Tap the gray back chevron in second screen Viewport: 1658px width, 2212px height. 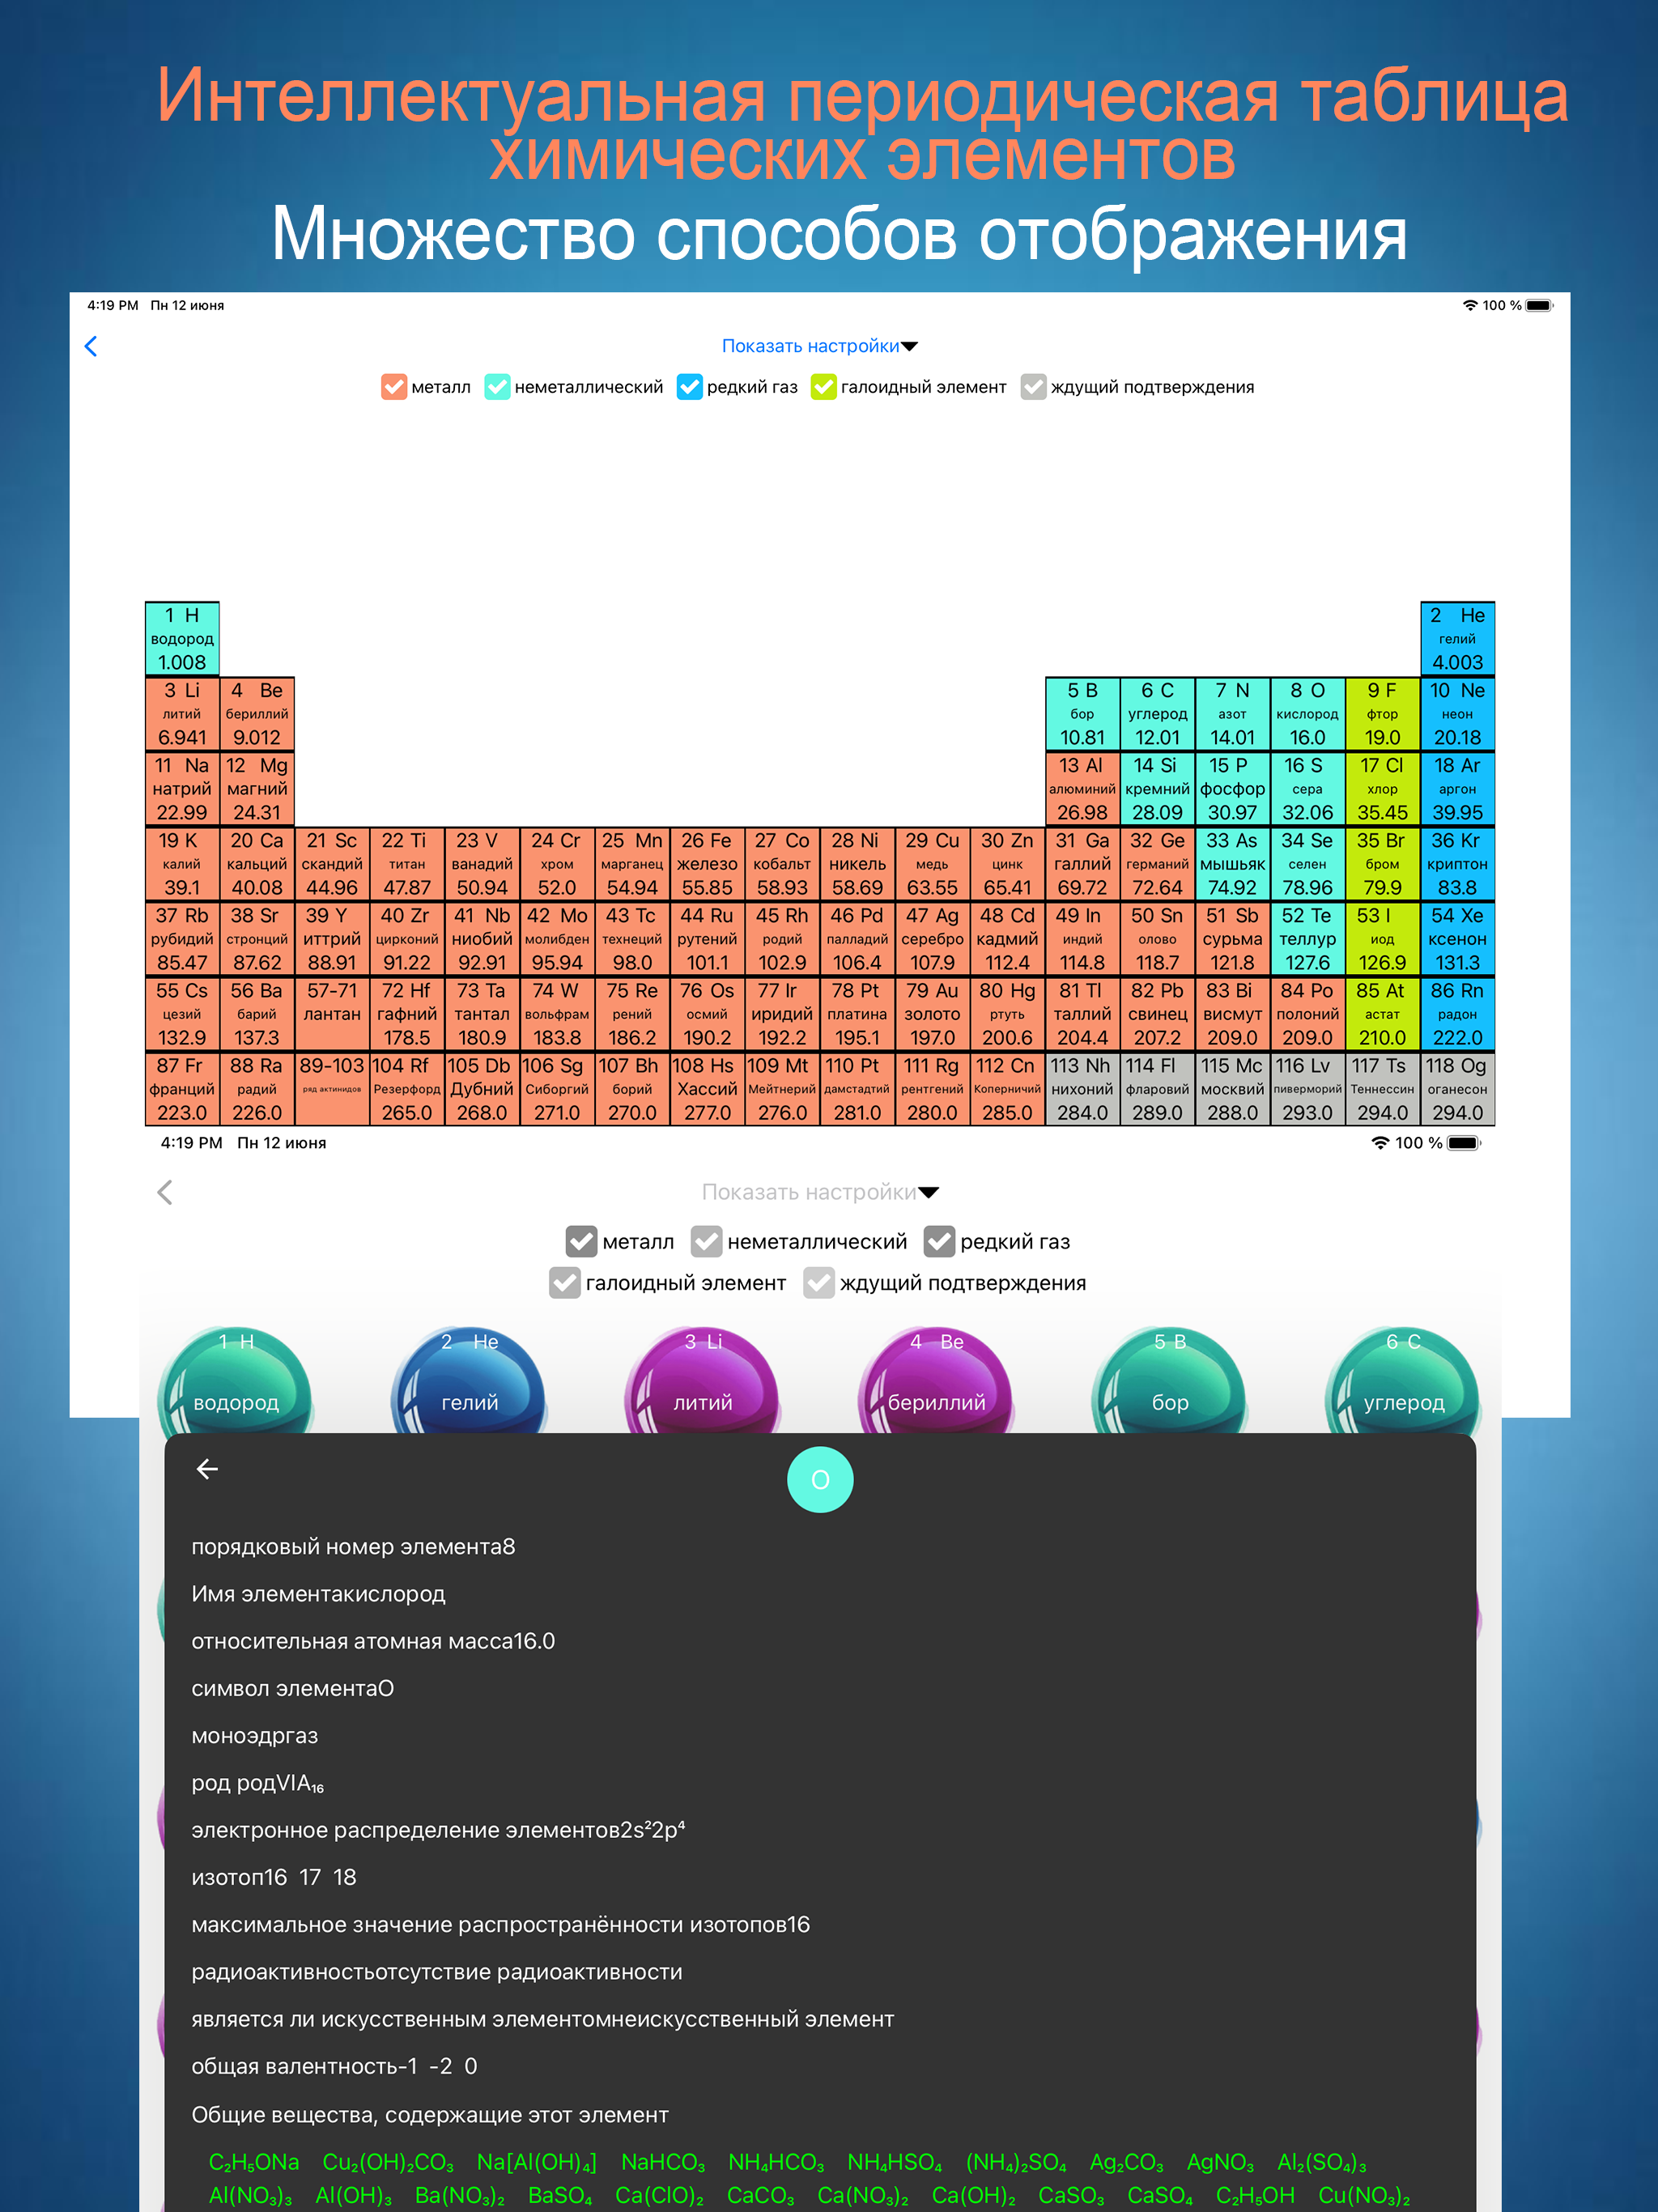point(165,1192)
